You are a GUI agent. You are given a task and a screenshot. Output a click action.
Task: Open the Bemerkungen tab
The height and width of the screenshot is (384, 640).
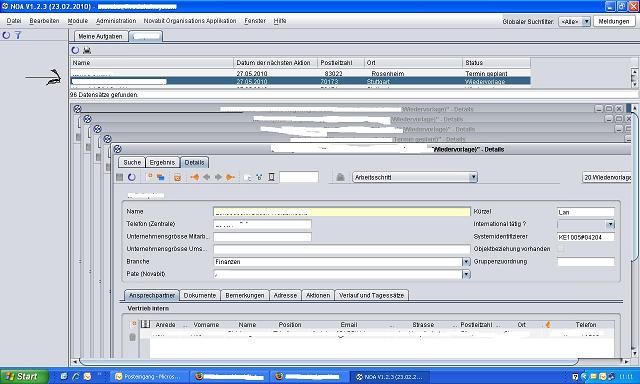[x=245, y=295]
